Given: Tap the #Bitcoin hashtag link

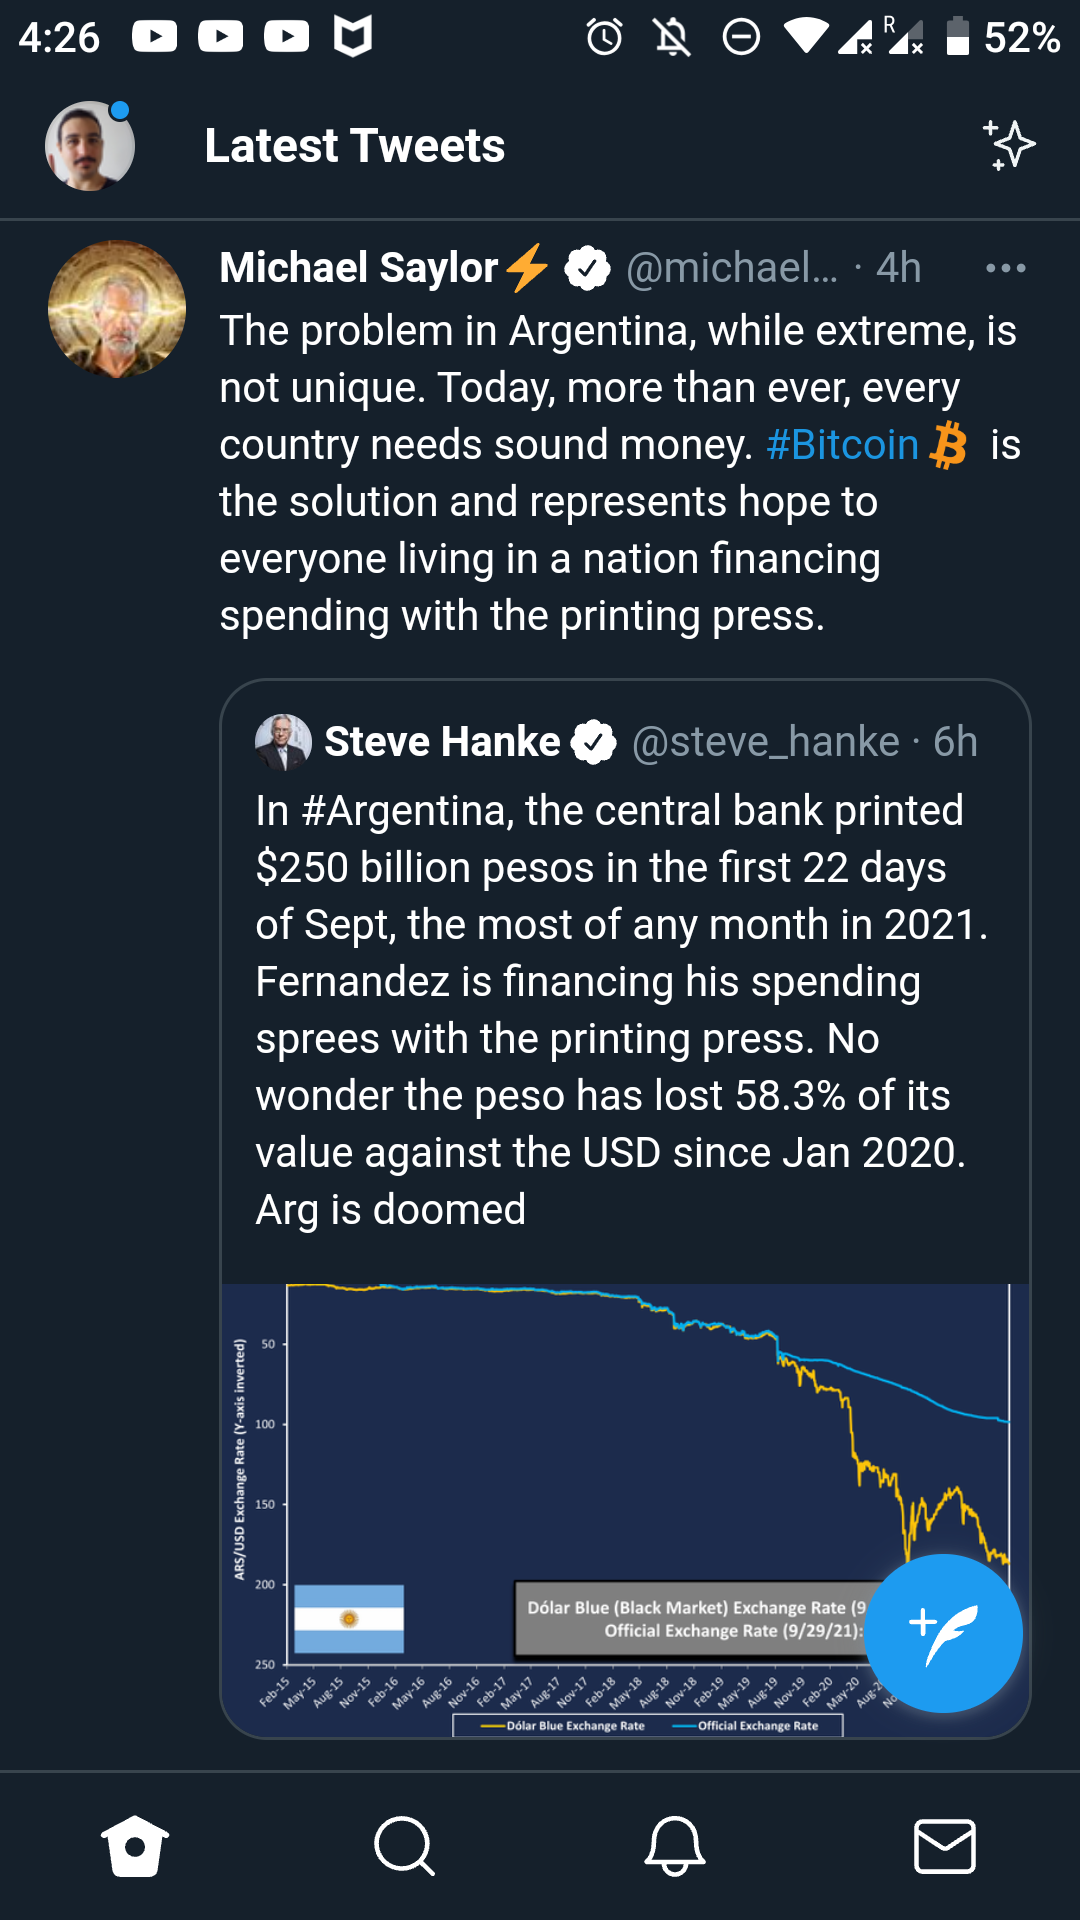Looking at the screenshot, I should click(842, 445).
